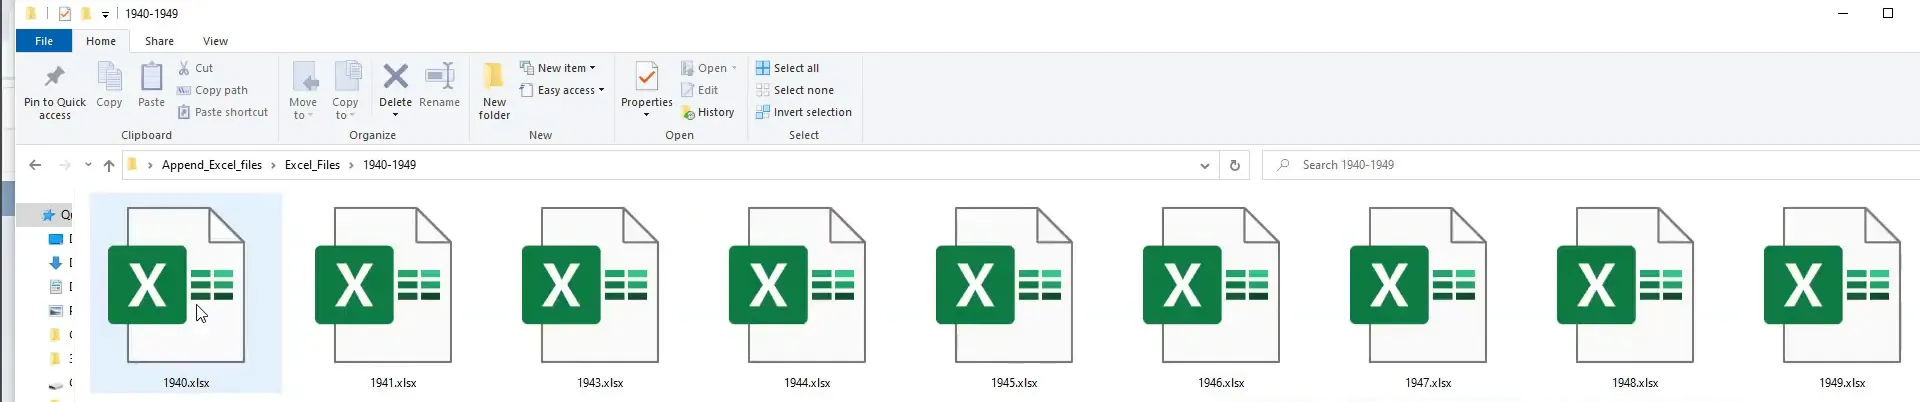Select the 1947.xlsx file
Viewport: 1920px width, 402px height.
pyautogui.click(x=1428, y=295)
